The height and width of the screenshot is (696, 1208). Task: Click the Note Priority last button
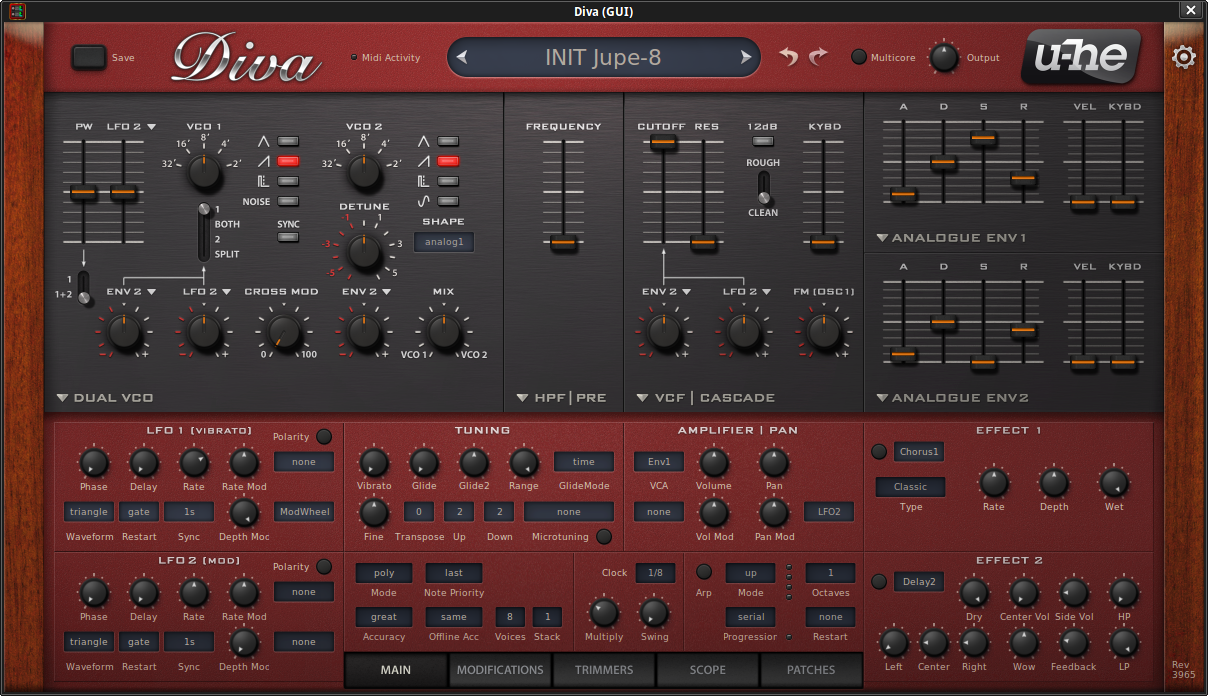point(454,573)
